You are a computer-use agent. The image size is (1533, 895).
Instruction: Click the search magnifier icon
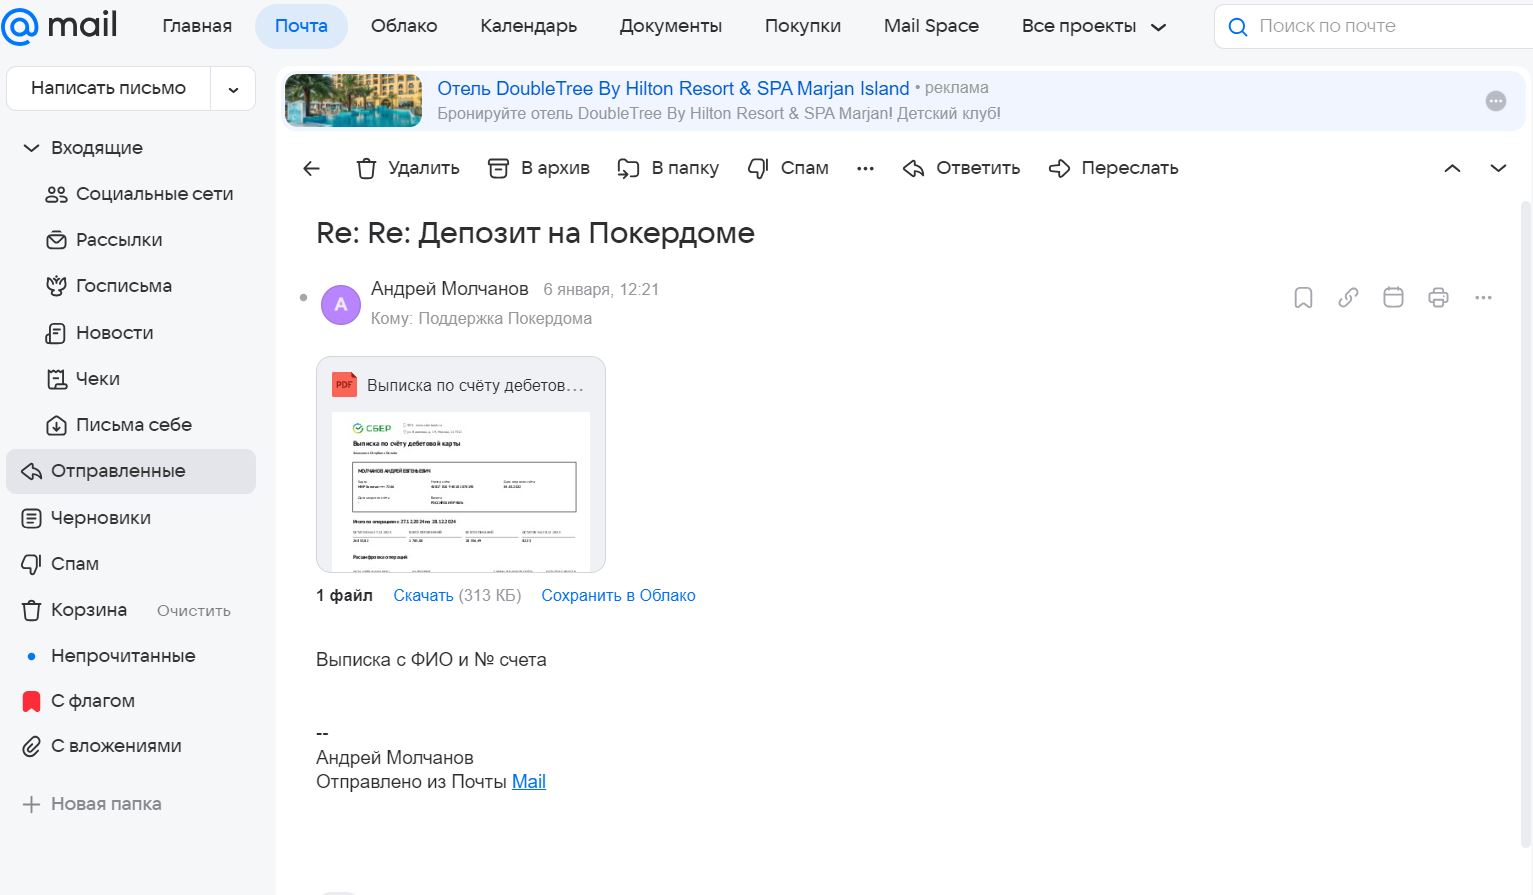point(1237,27)
